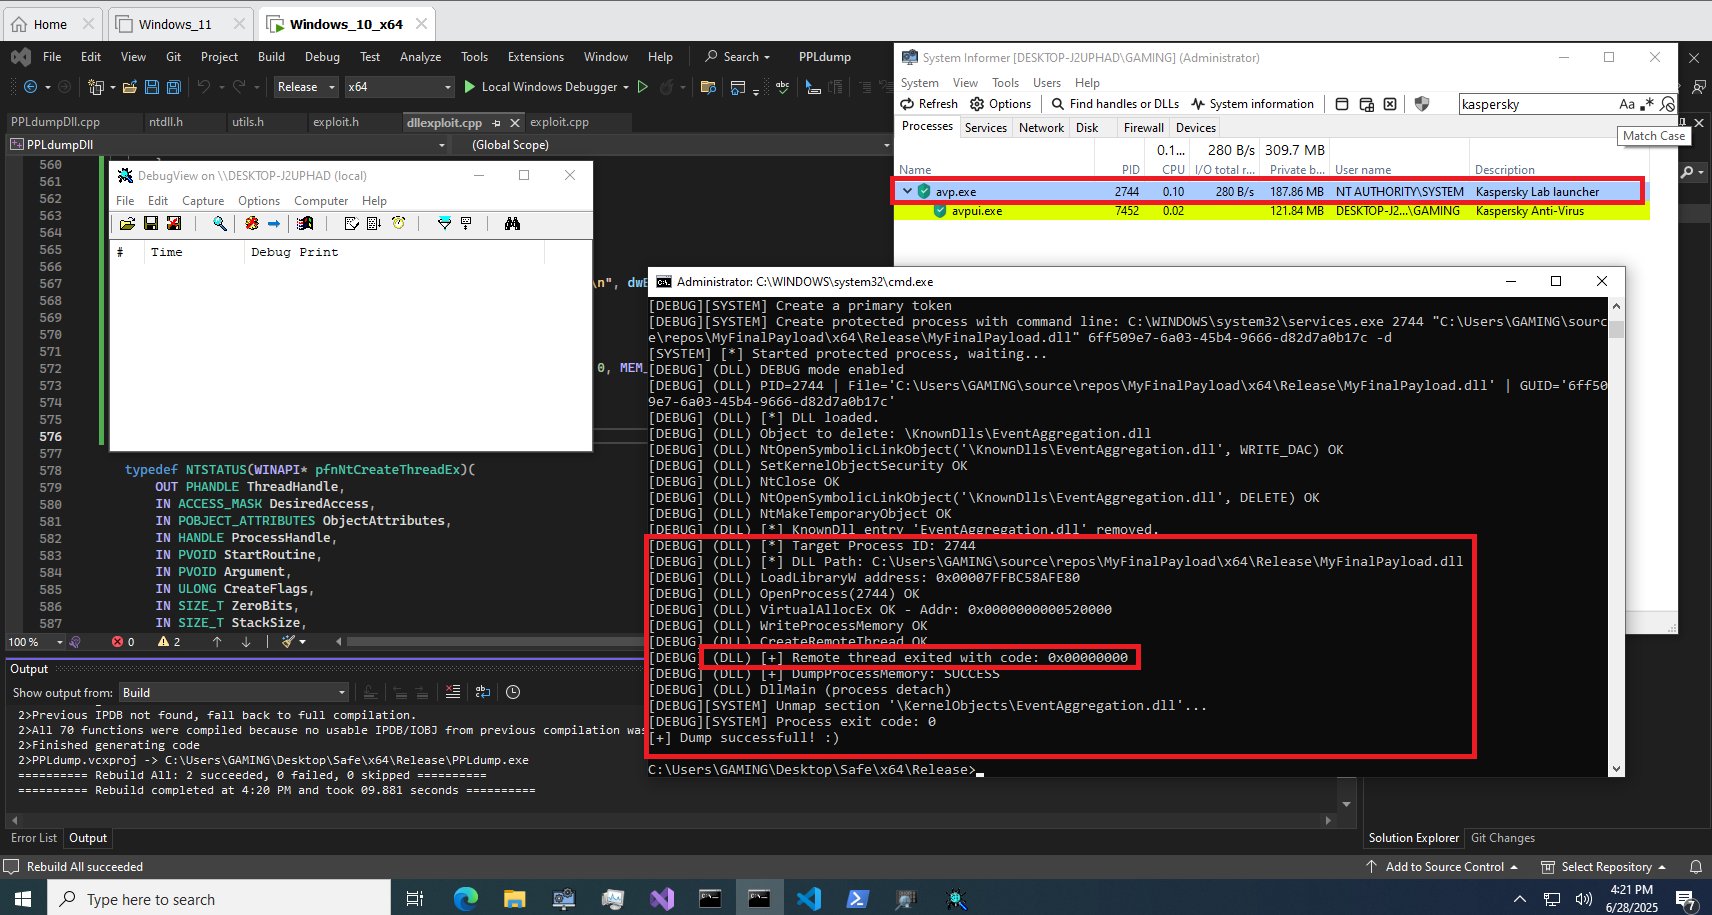
Task: Open the Search dropdown in Visual Studio menu bar
Action: (738, 57)
